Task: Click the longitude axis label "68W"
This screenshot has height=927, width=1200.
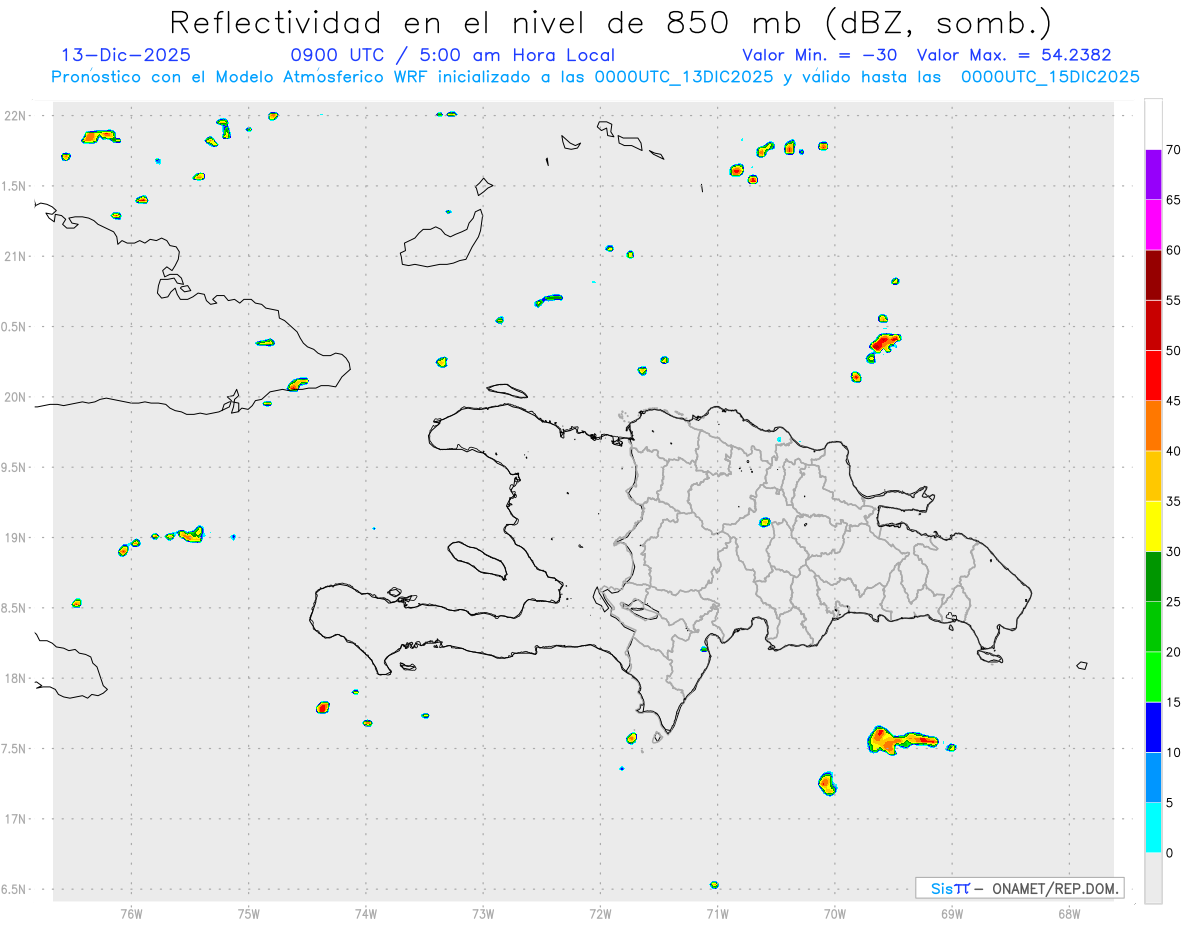Action: pyautogui.click(x=1069, y=913)
